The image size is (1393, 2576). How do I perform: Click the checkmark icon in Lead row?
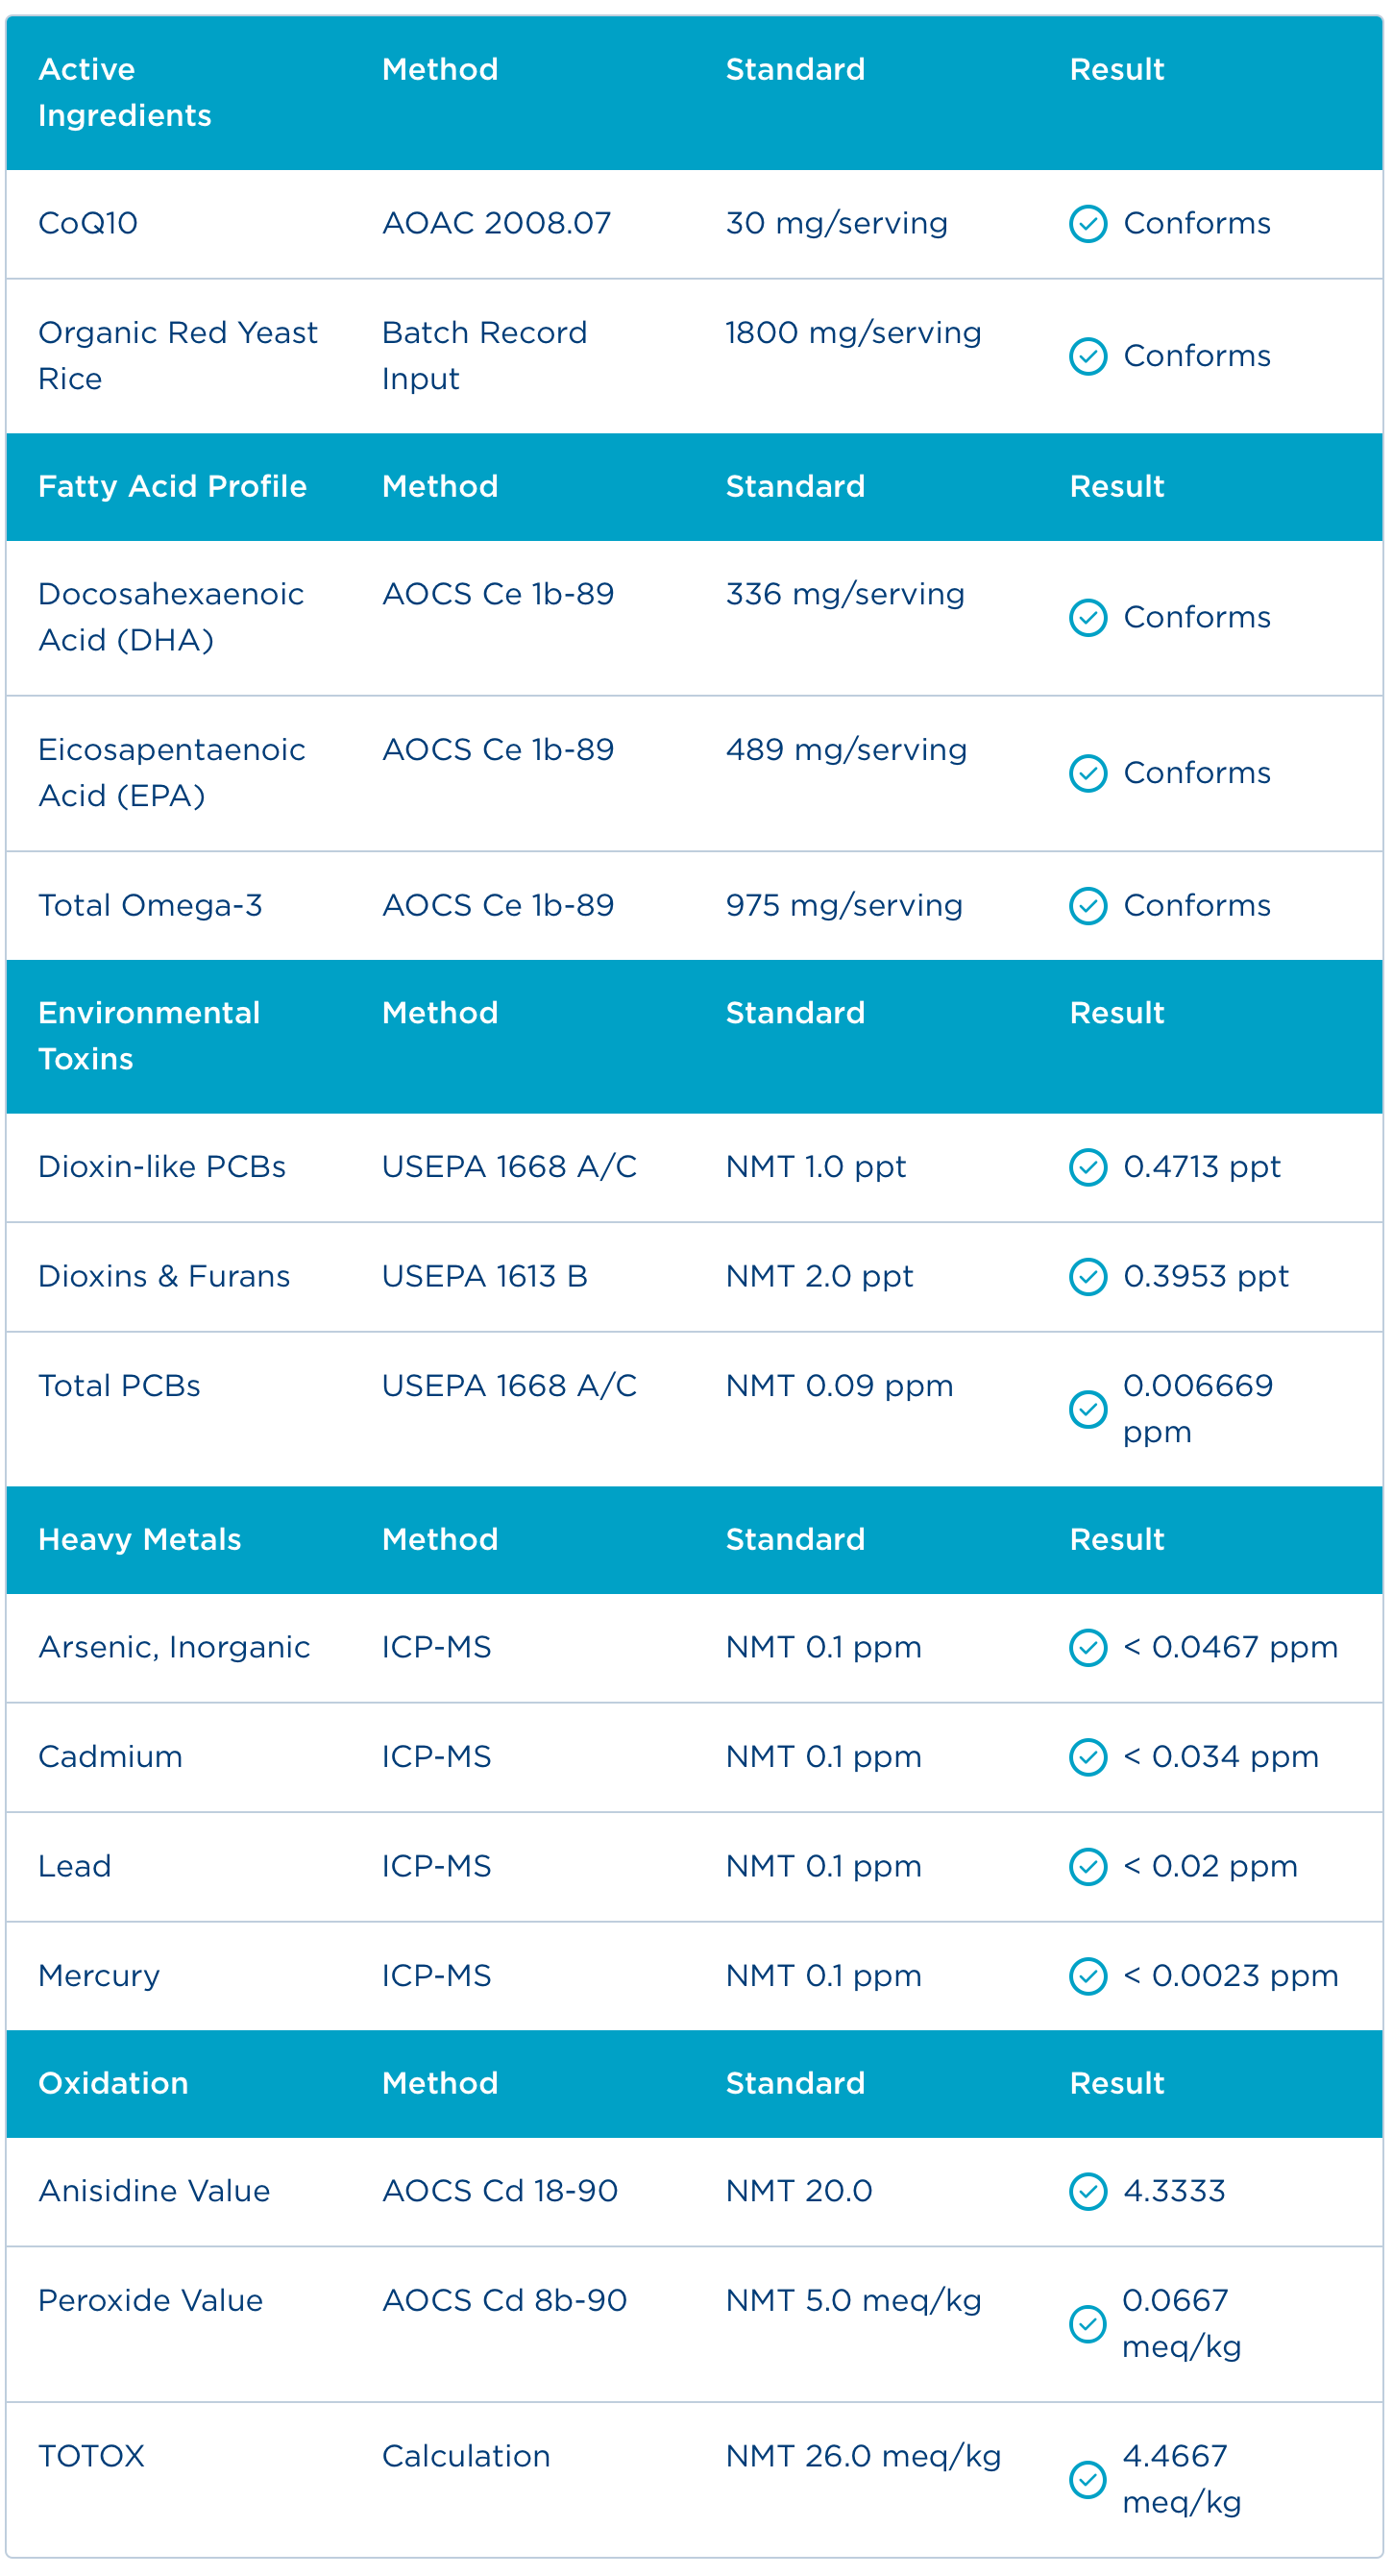point(1087,1867)
